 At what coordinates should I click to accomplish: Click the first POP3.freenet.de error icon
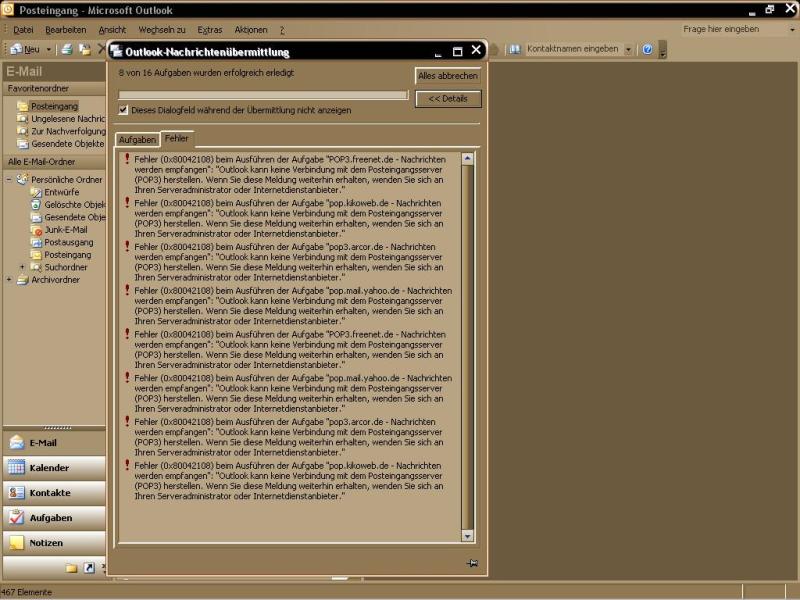[x=127, y=159]
